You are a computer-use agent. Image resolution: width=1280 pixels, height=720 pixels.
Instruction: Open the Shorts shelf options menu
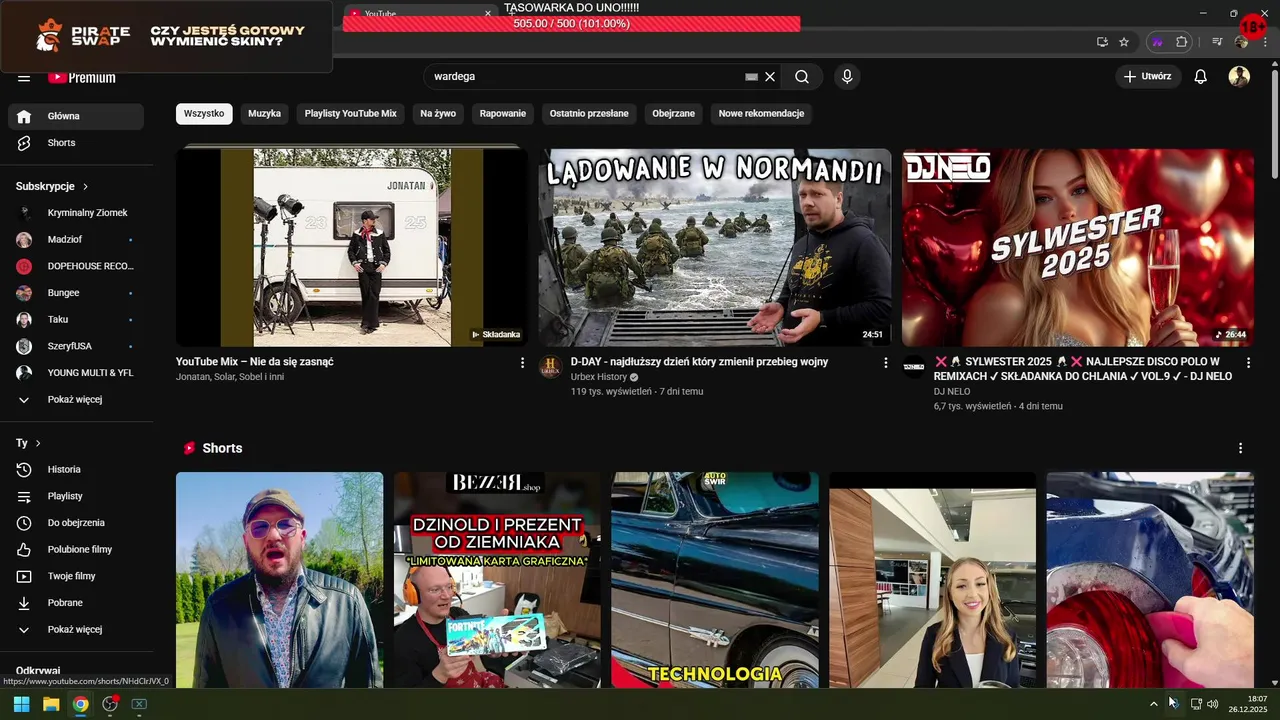(1241, 449)
